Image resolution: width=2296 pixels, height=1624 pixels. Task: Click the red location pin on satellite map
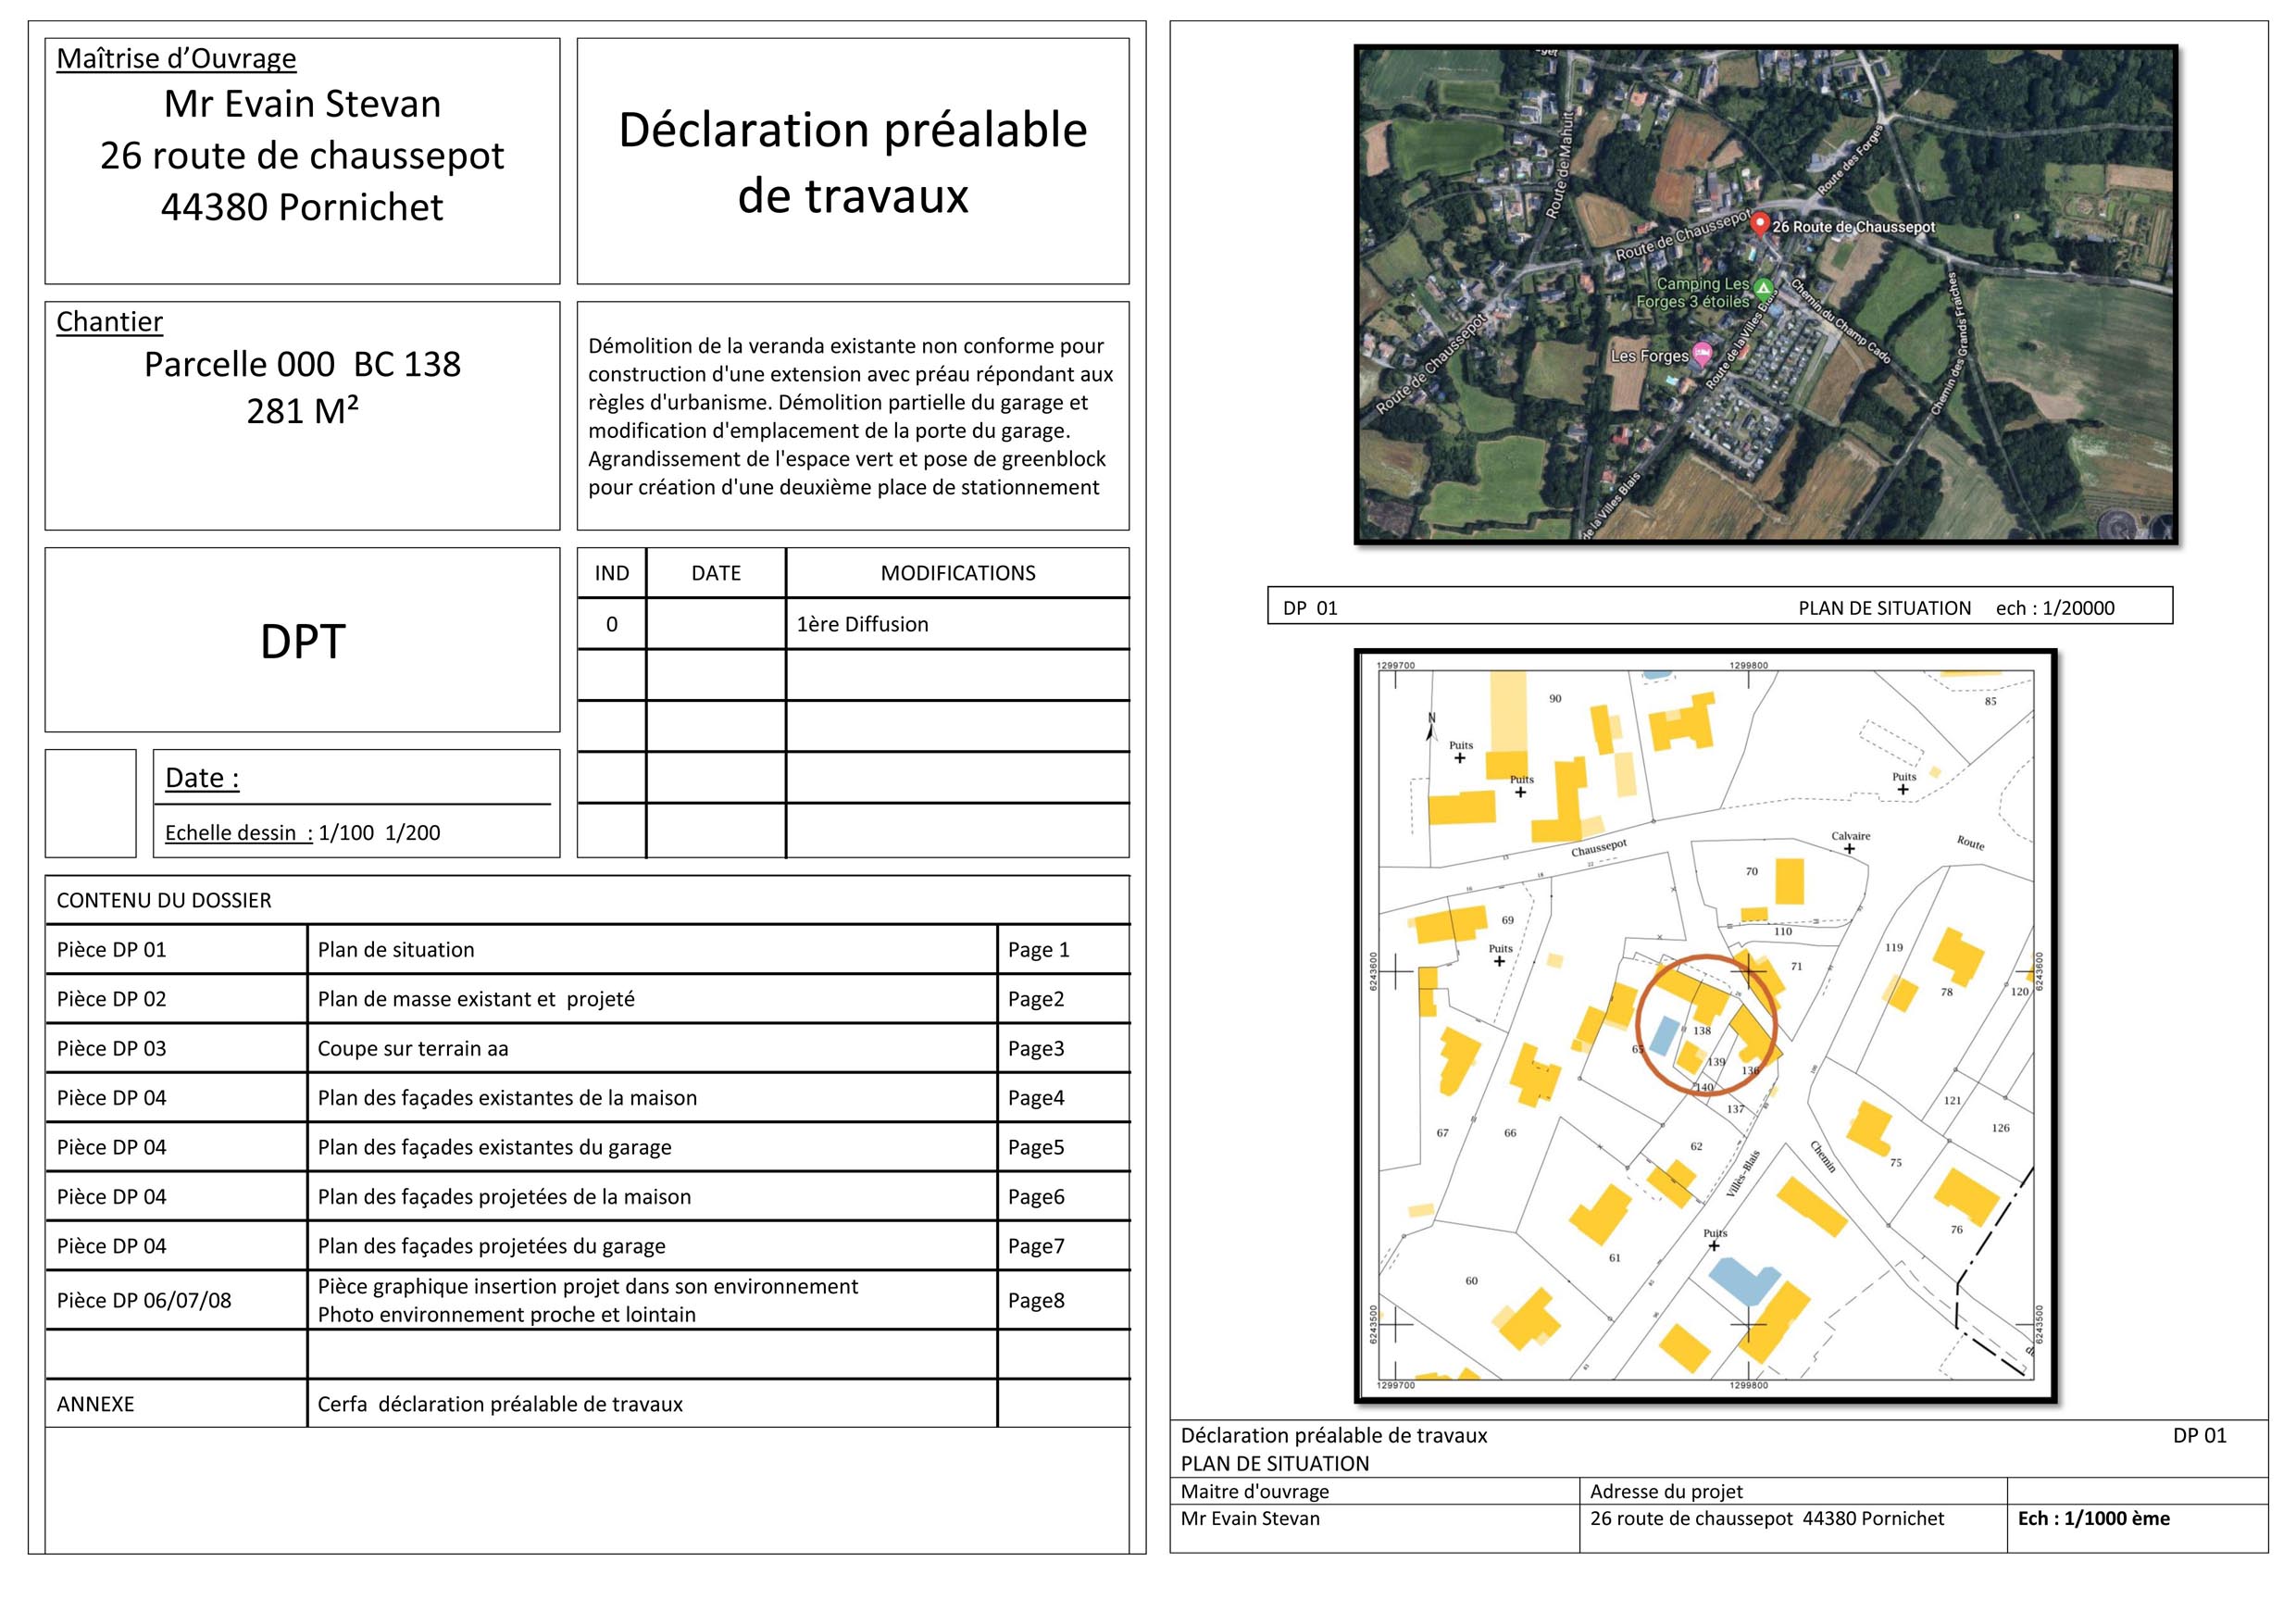tap(1760, 224)
